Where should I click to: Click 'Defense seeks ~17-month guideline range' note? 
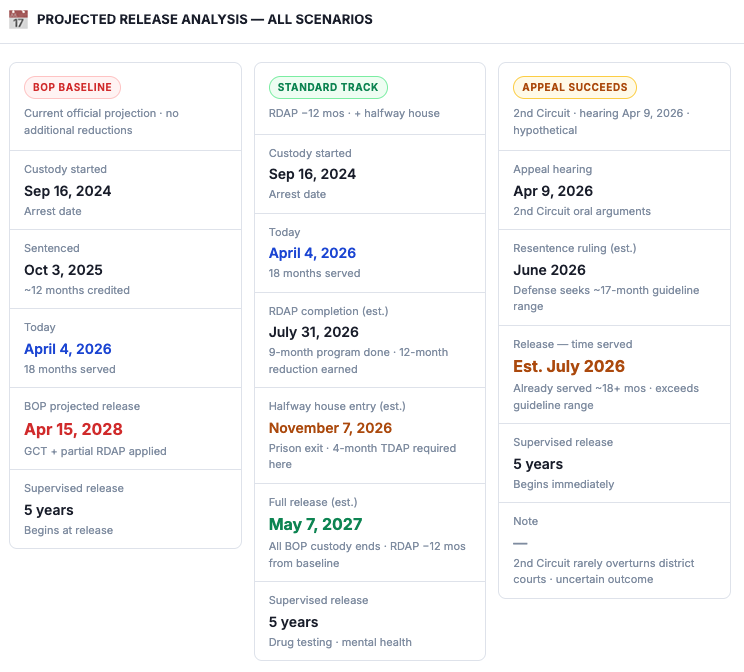click(x=606, y=298)
